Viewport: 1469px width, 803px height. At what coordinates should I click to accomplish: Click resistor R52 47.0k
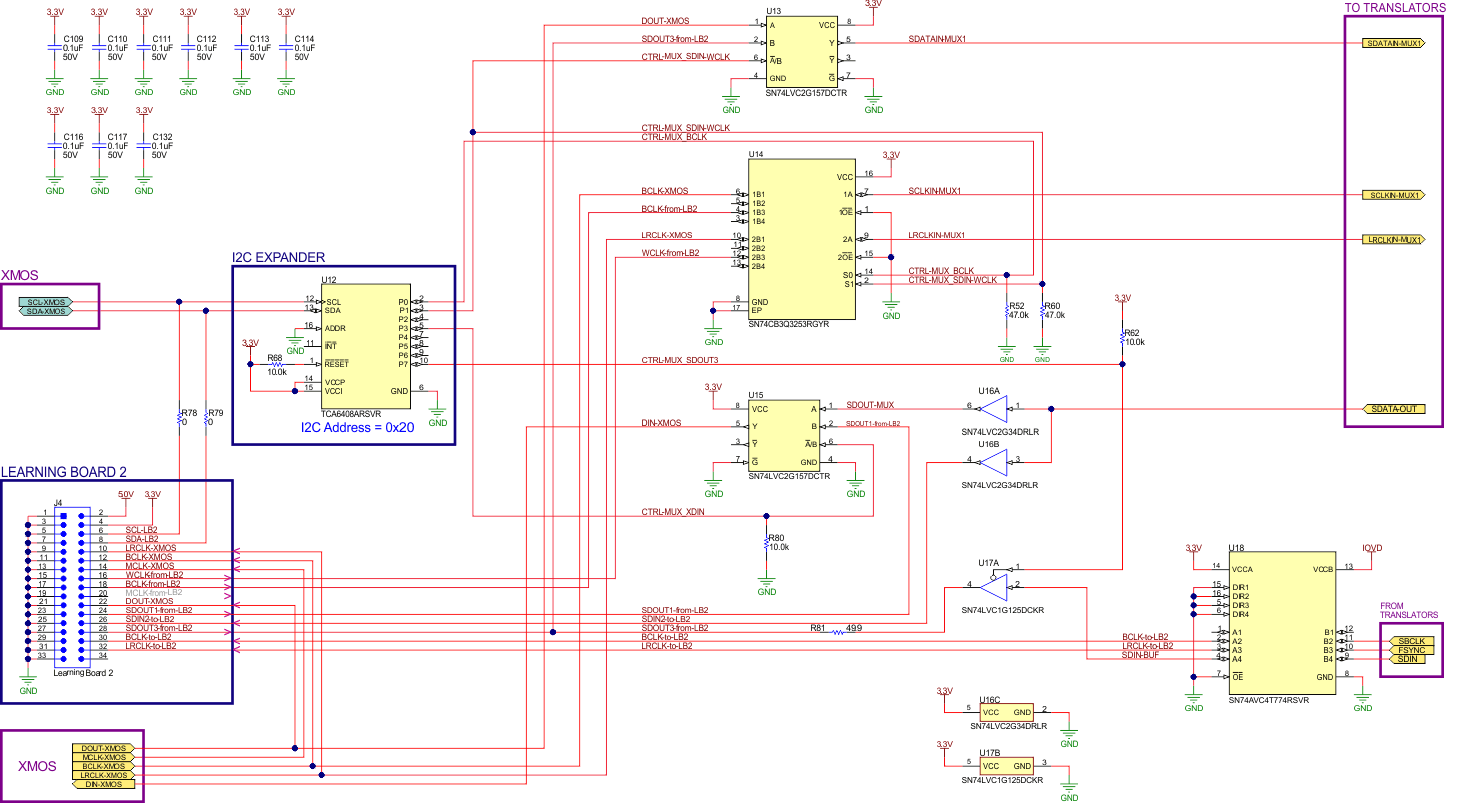[1007, 312]
